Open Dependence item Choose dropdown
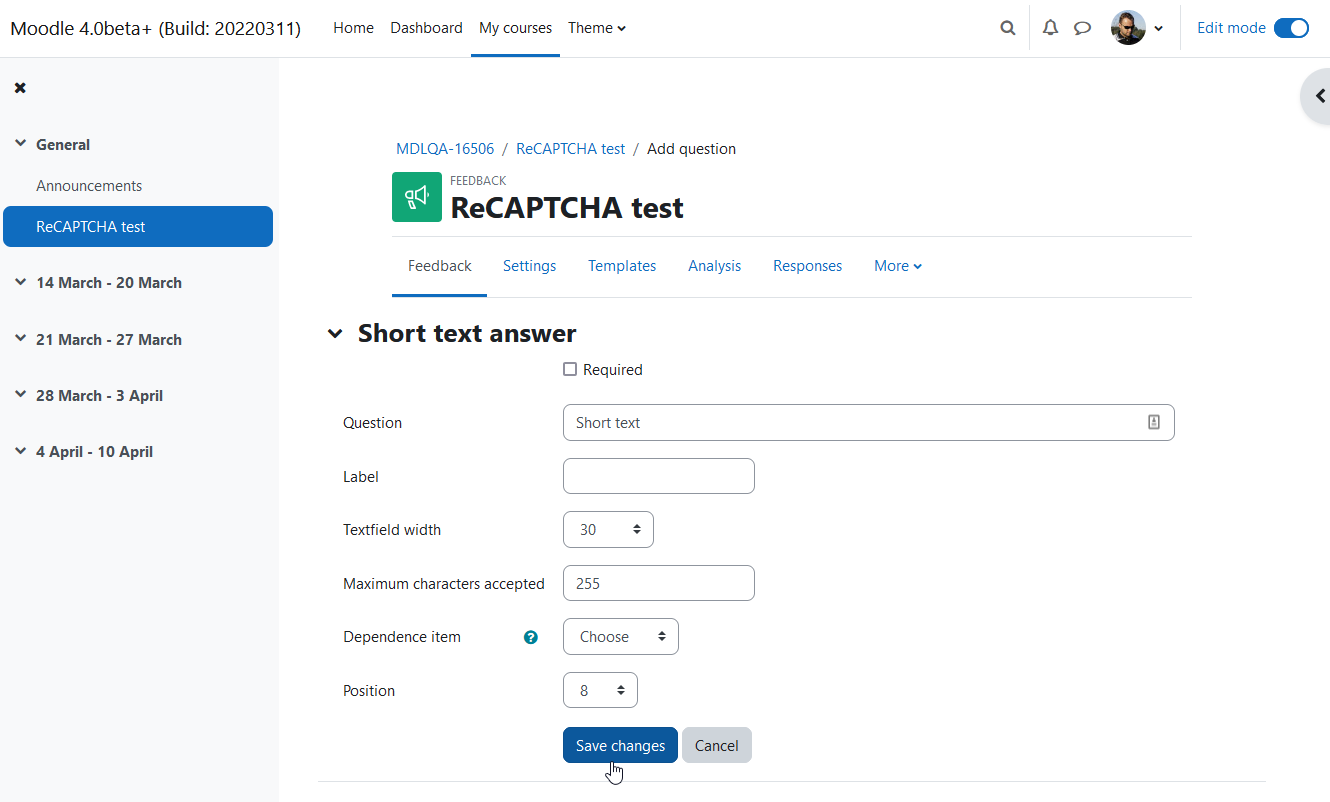This screenshot has height=802, width=1330. click(620, 636)
